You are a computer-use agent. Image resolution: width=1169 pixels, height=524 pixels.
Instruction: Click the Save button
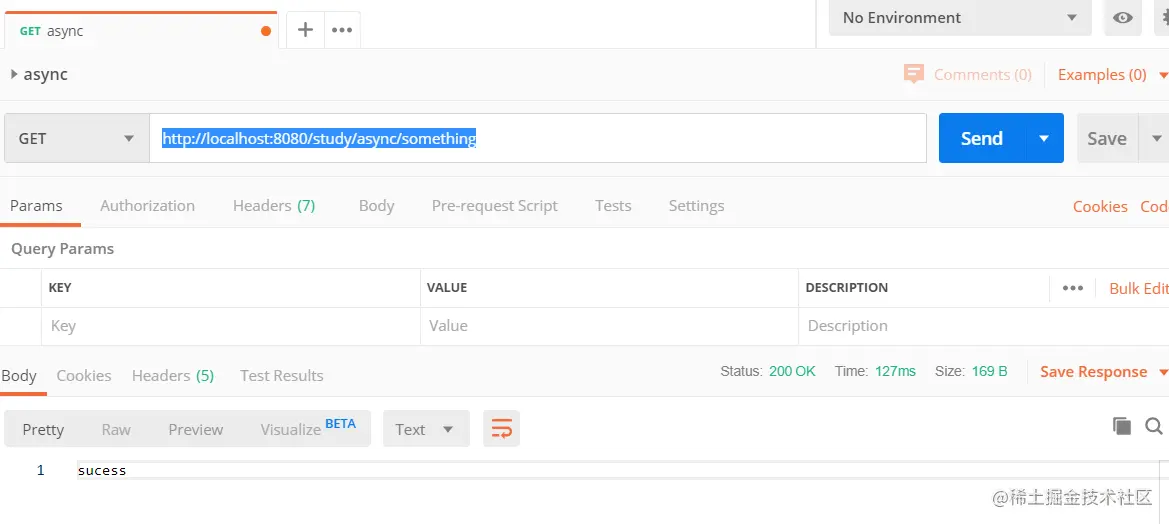point(1107,138)
